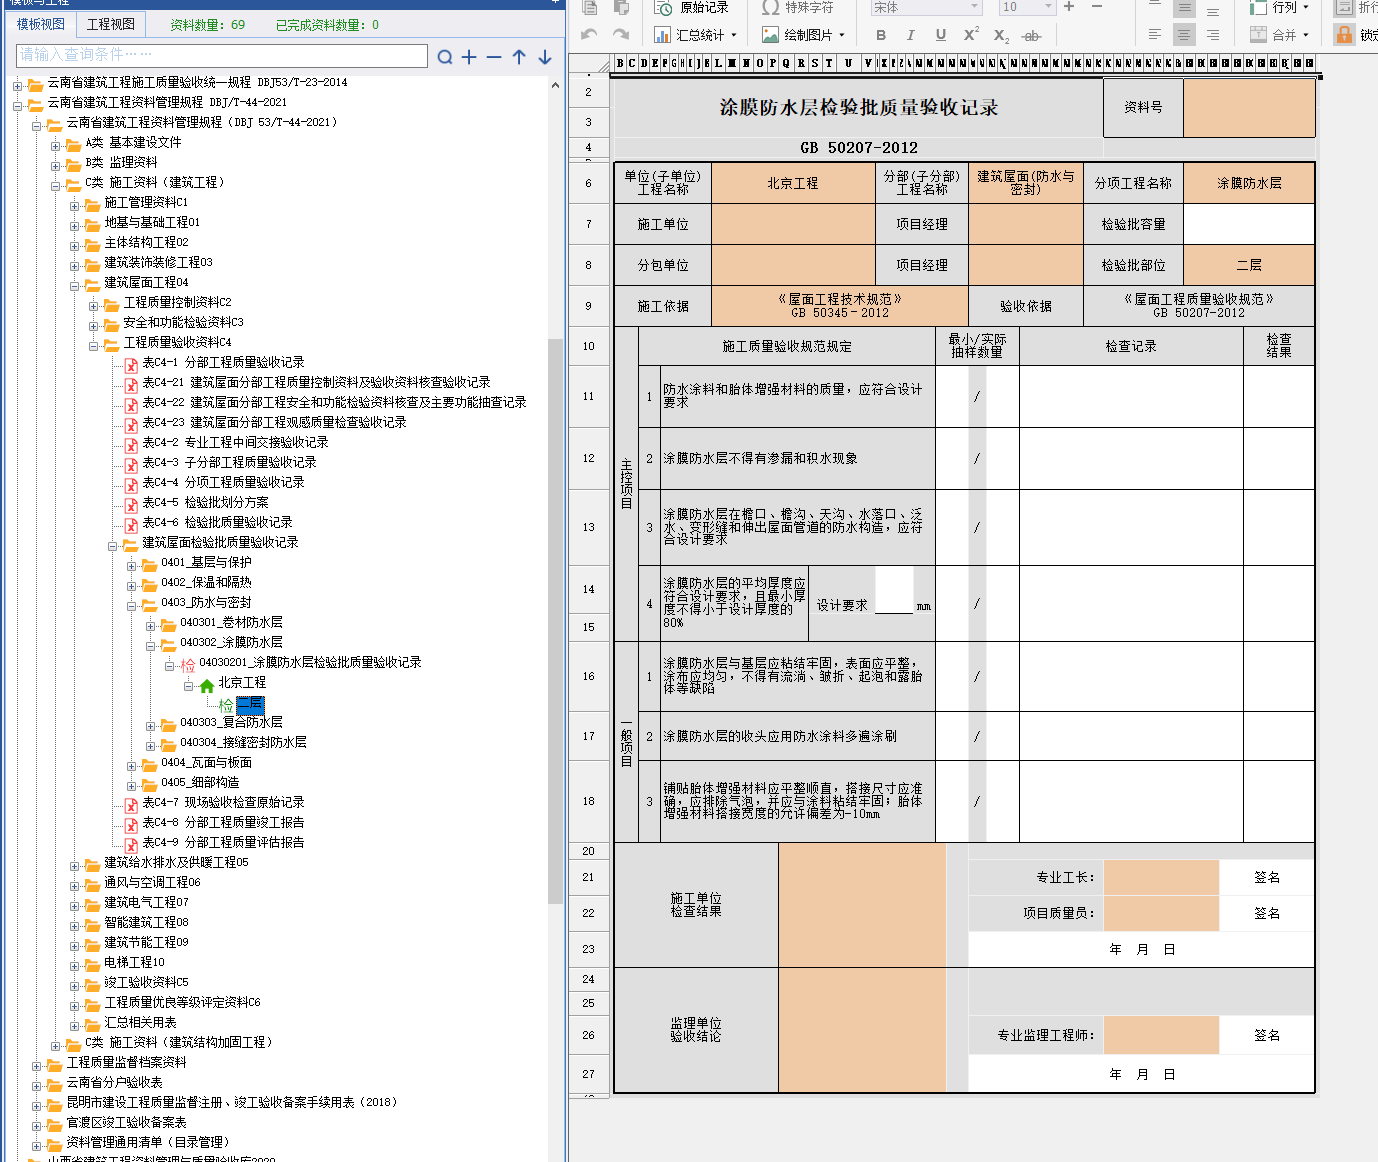The image size is (1378, 1162).
Task: Select 表C4-7 现场验收检查原始记录
Action: [x=223, y=802]
